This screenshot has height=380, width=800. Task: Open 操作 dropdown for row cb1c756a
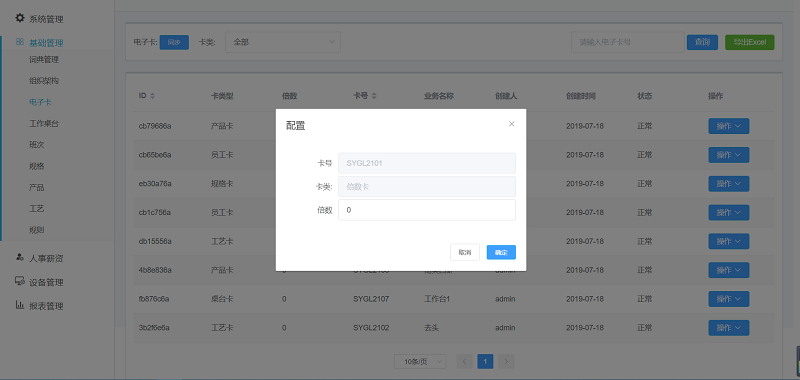[729, 212]
